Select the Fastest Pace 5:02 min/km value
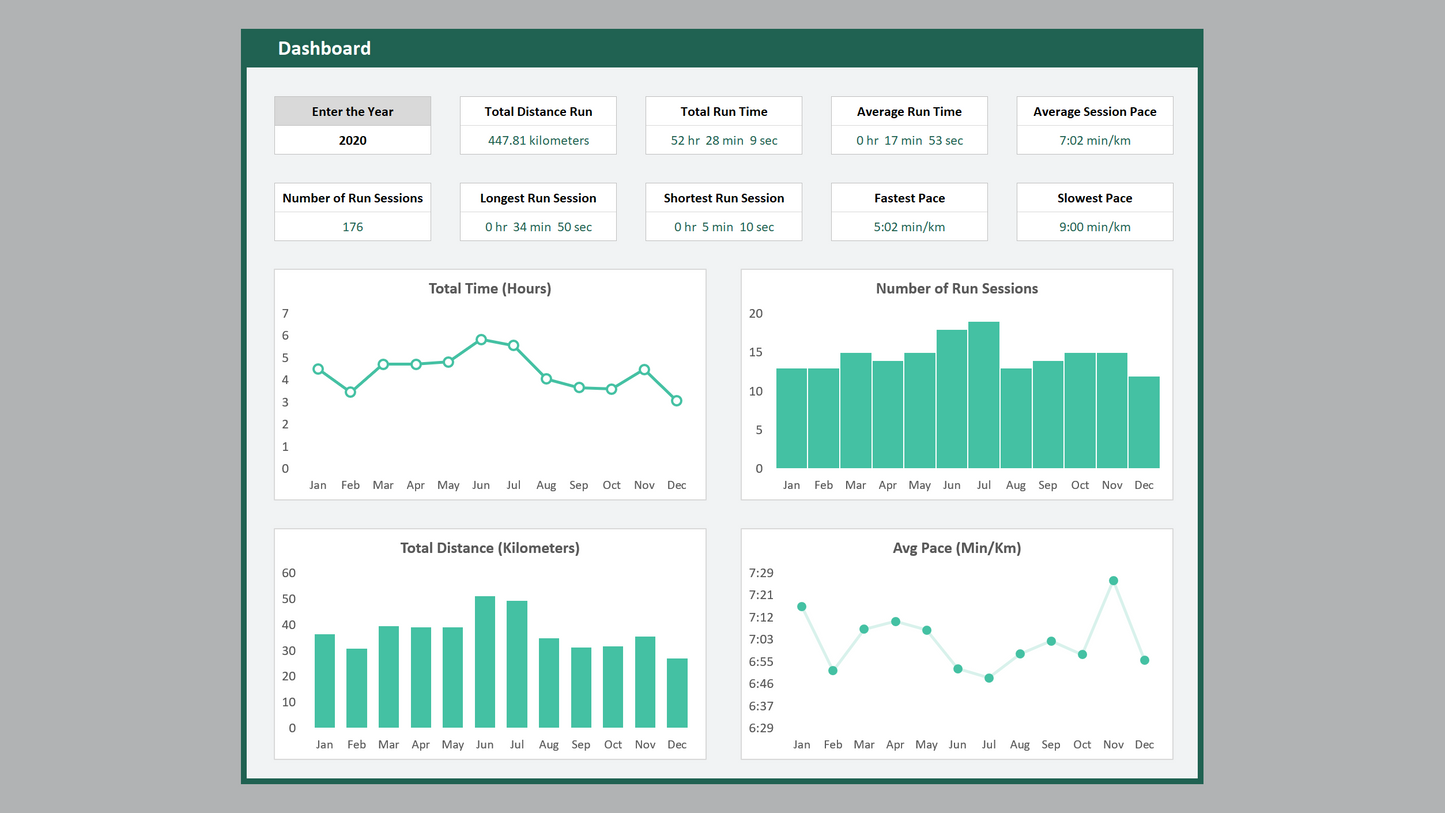This screenshot has width=1445, height=813. (x=909, y=227)
